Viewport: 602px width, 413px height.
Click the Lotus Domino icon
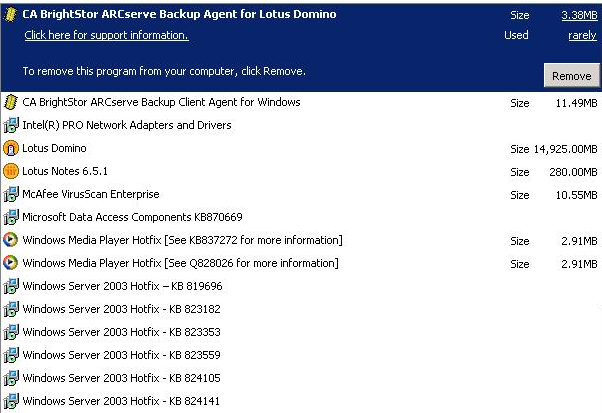(x=11, y=148)
